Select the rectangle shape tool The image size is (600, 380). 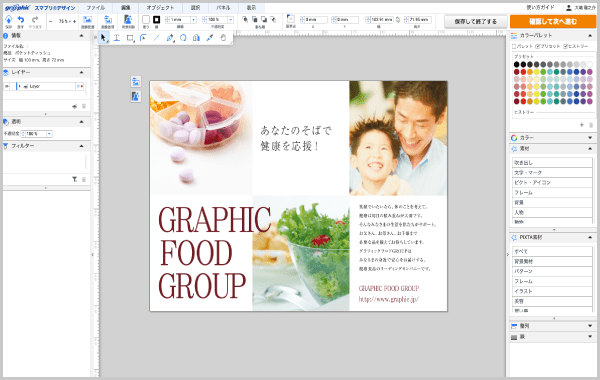(x=130, y=38)
